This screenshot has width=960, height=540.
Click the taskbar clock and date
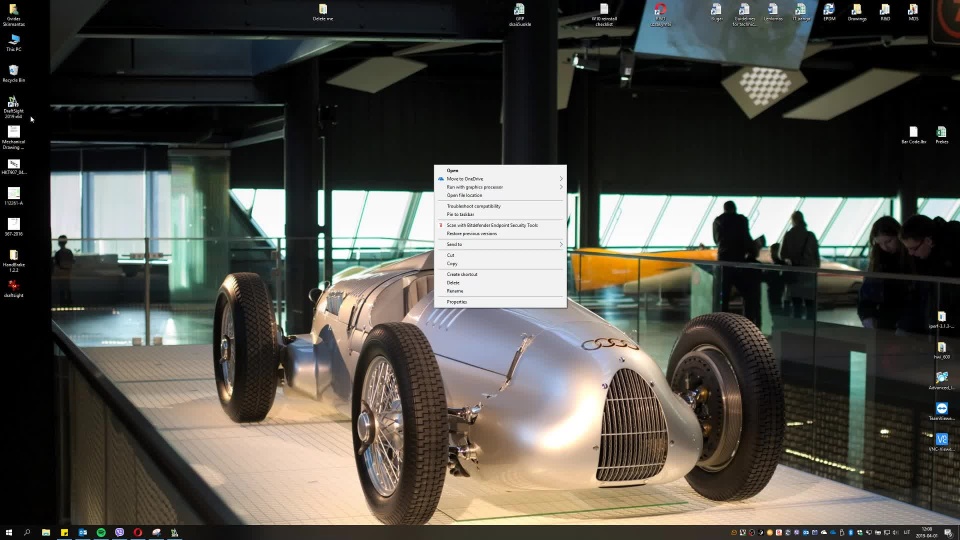(x=925, y=532)
